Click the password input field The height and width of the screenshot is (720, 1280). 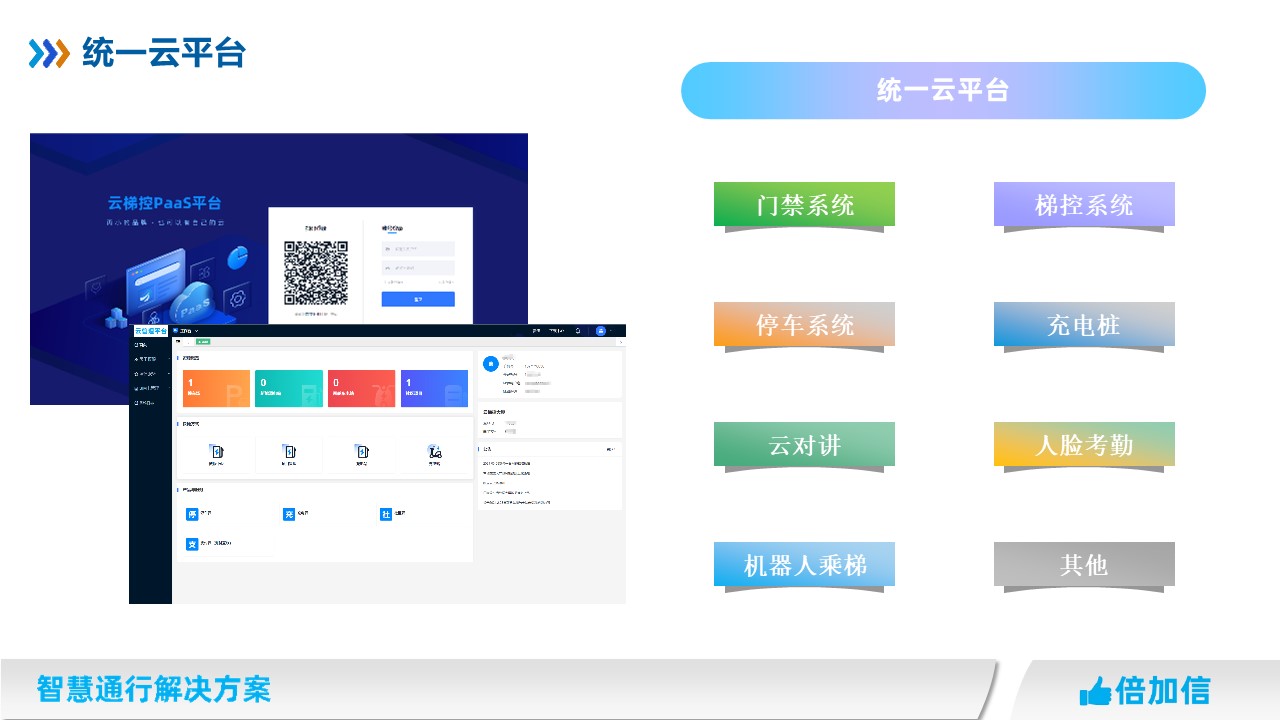418,268
